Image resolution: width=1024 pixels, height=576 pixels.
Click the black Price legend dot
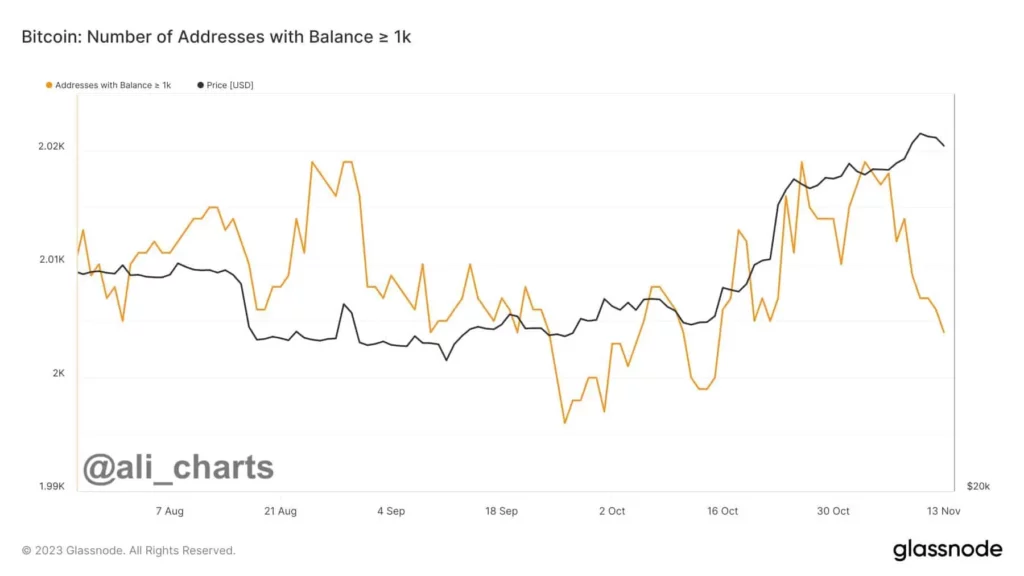point(201,85)
